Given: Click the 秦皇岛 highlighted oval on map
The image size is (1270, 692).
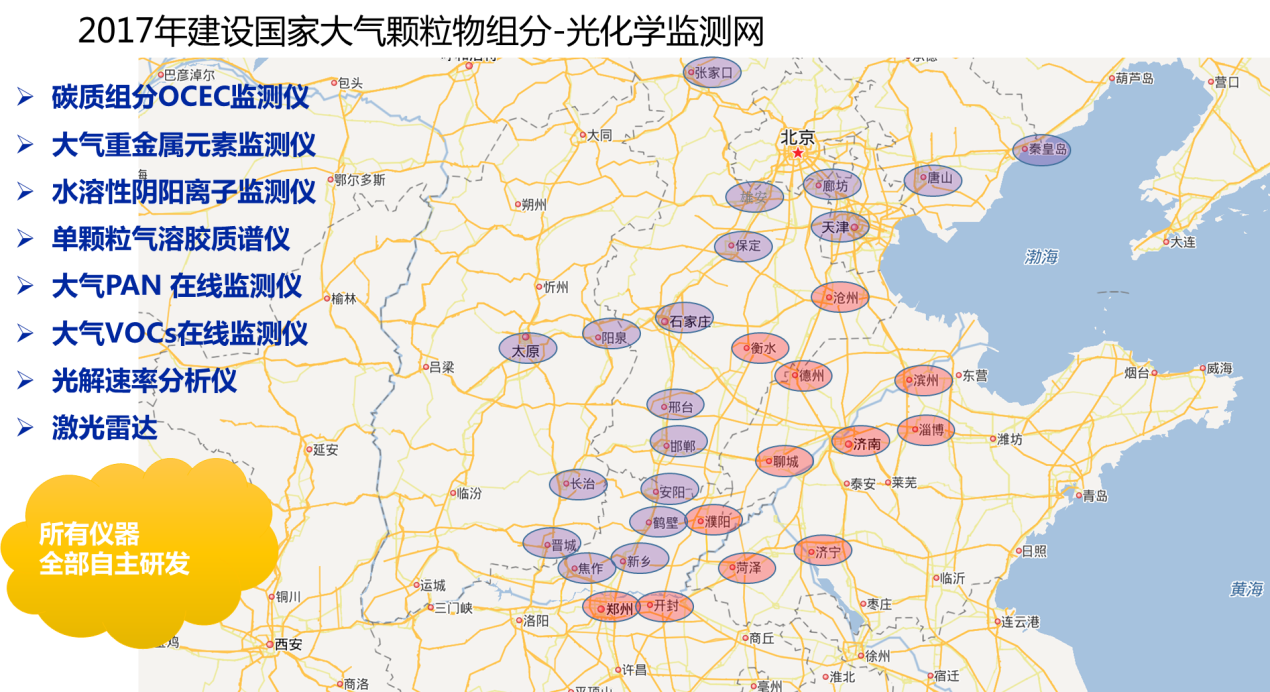Looking at the screenshot, I should pos(1042,149).
